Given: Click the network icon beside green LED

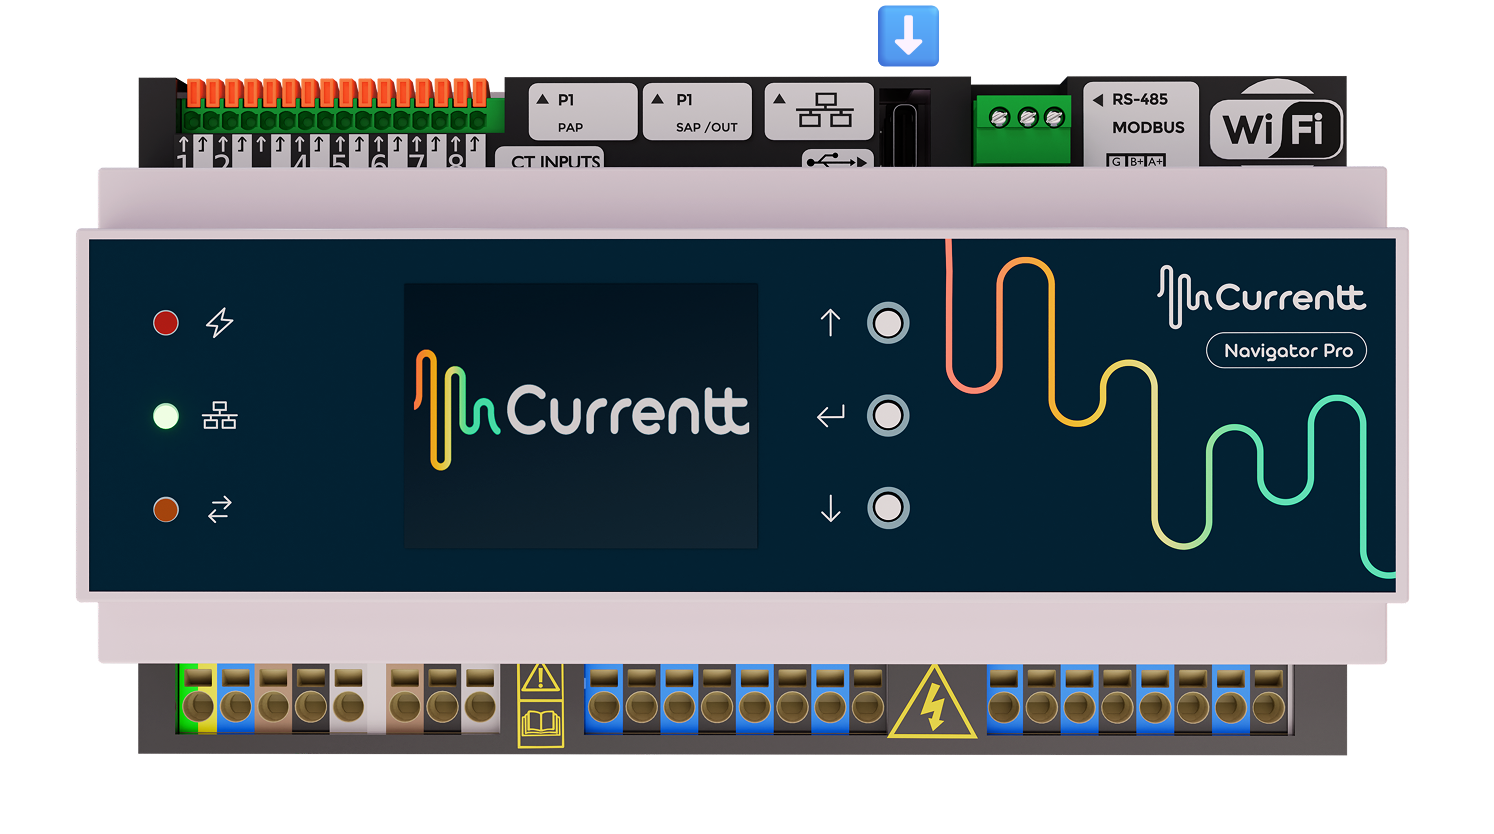Looking at the screenshot, I should click(x=219, y=416).
